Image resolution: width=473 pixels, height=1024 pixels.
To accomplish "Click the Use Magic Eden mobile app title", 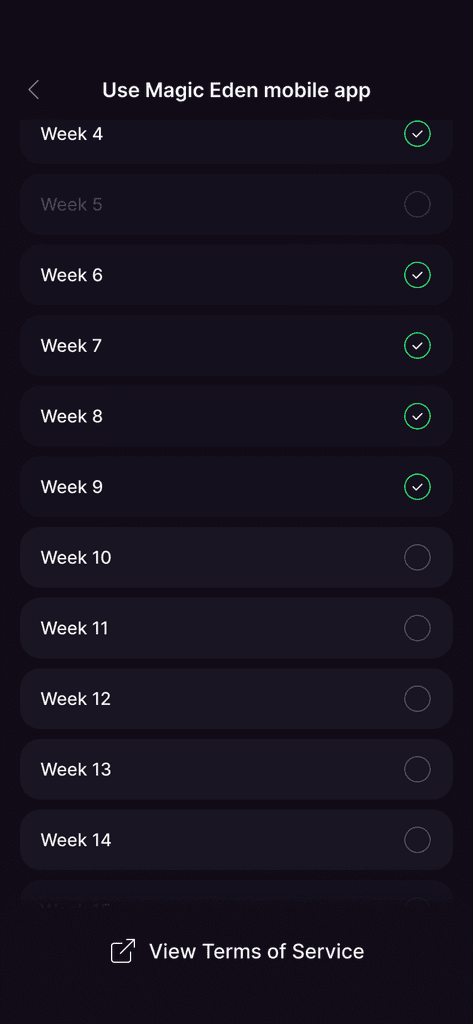I will pos(236,90).
